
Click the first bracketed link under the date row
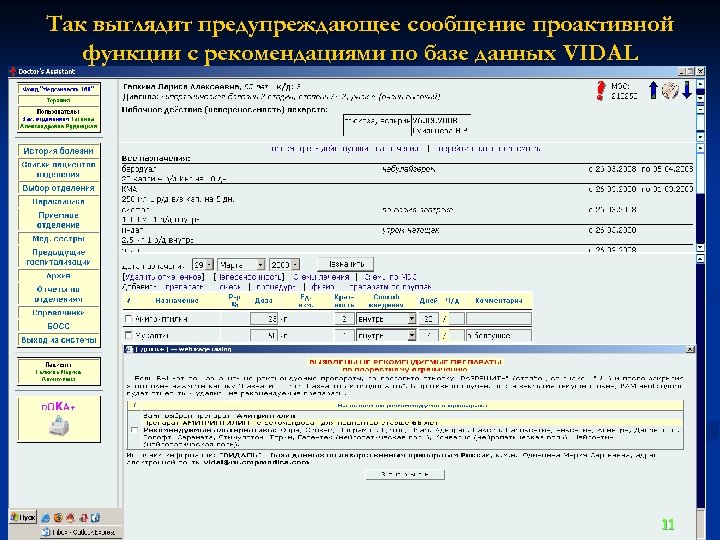[x=163, y=277]
